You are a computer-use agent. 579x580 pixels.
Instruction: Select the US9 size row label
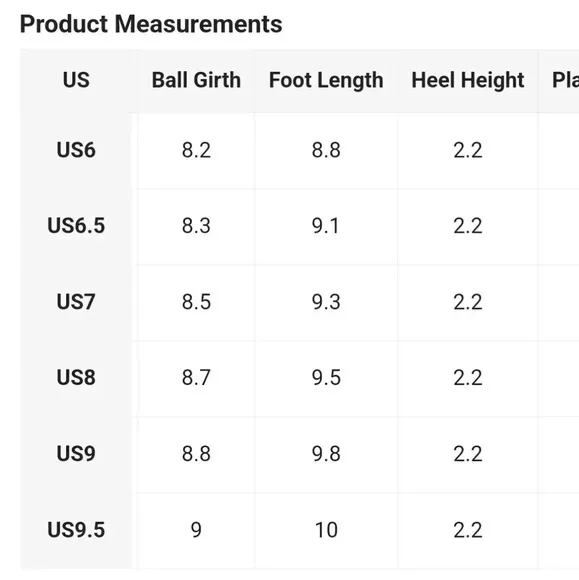pyautogui.click(x=76, y=453)
